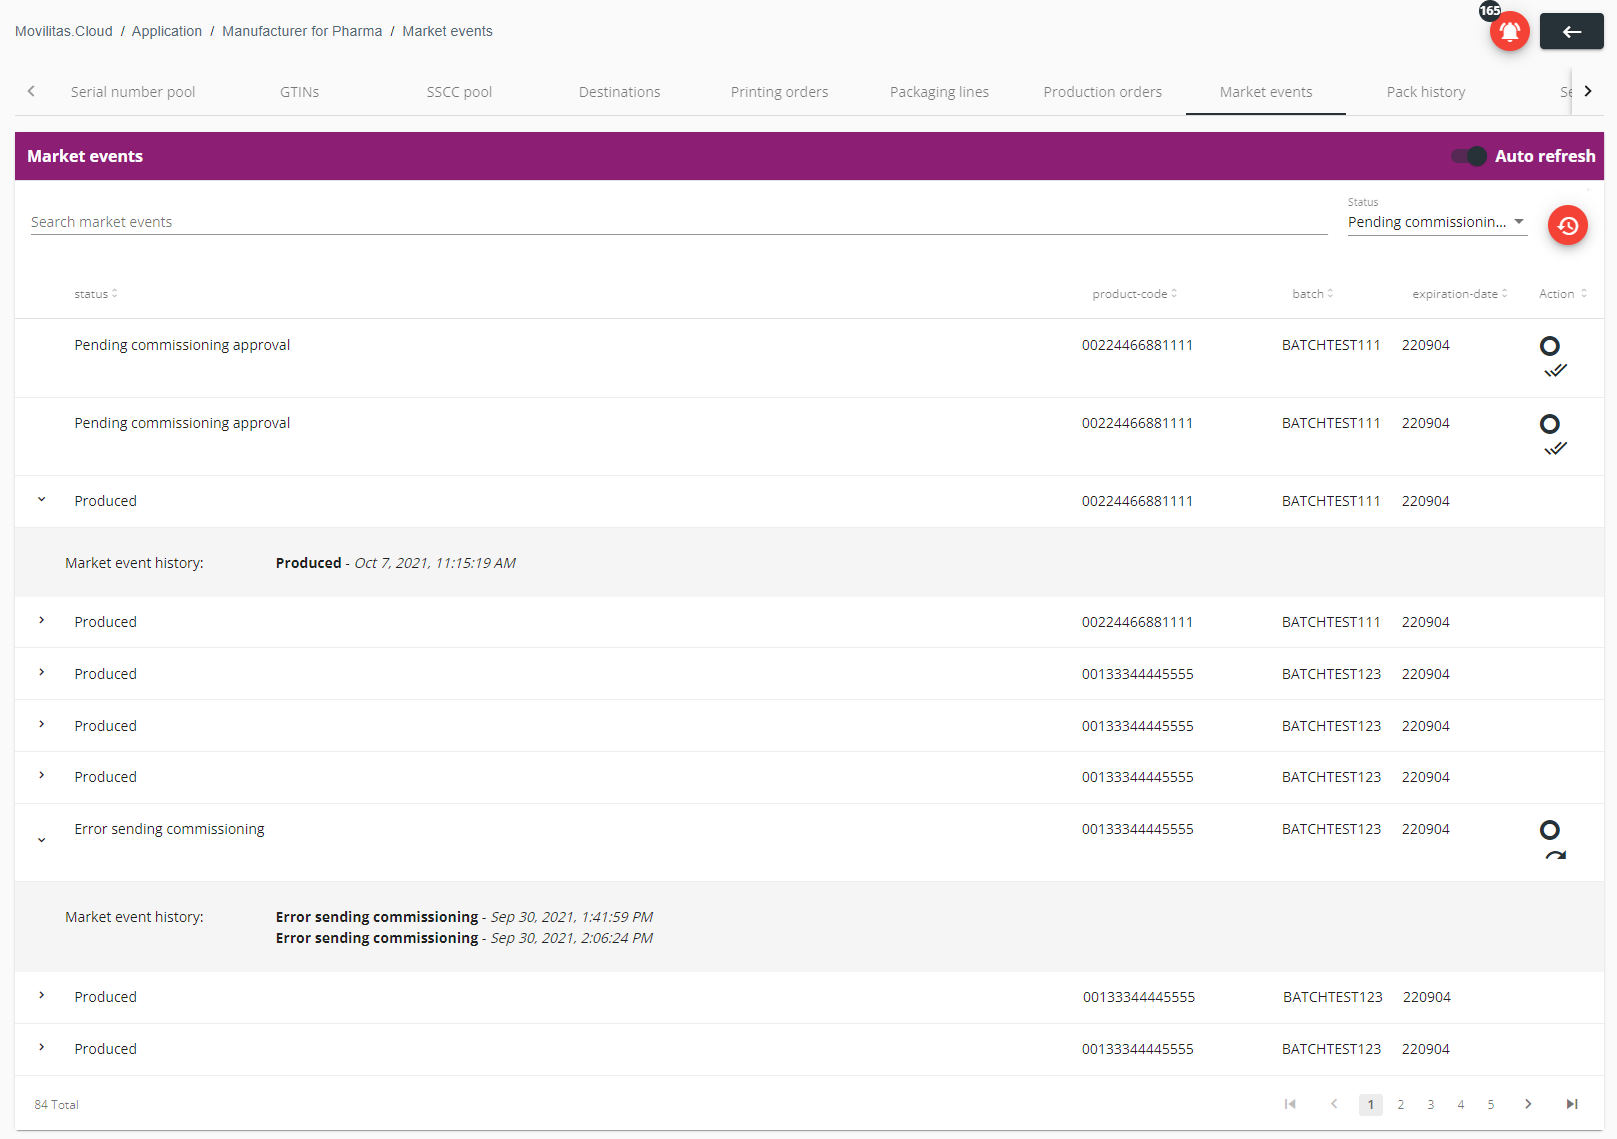The width and height of the screenshot is (1617, 1139).
Task: Open the Status filter dropdown
Action: coord(1437,222)
